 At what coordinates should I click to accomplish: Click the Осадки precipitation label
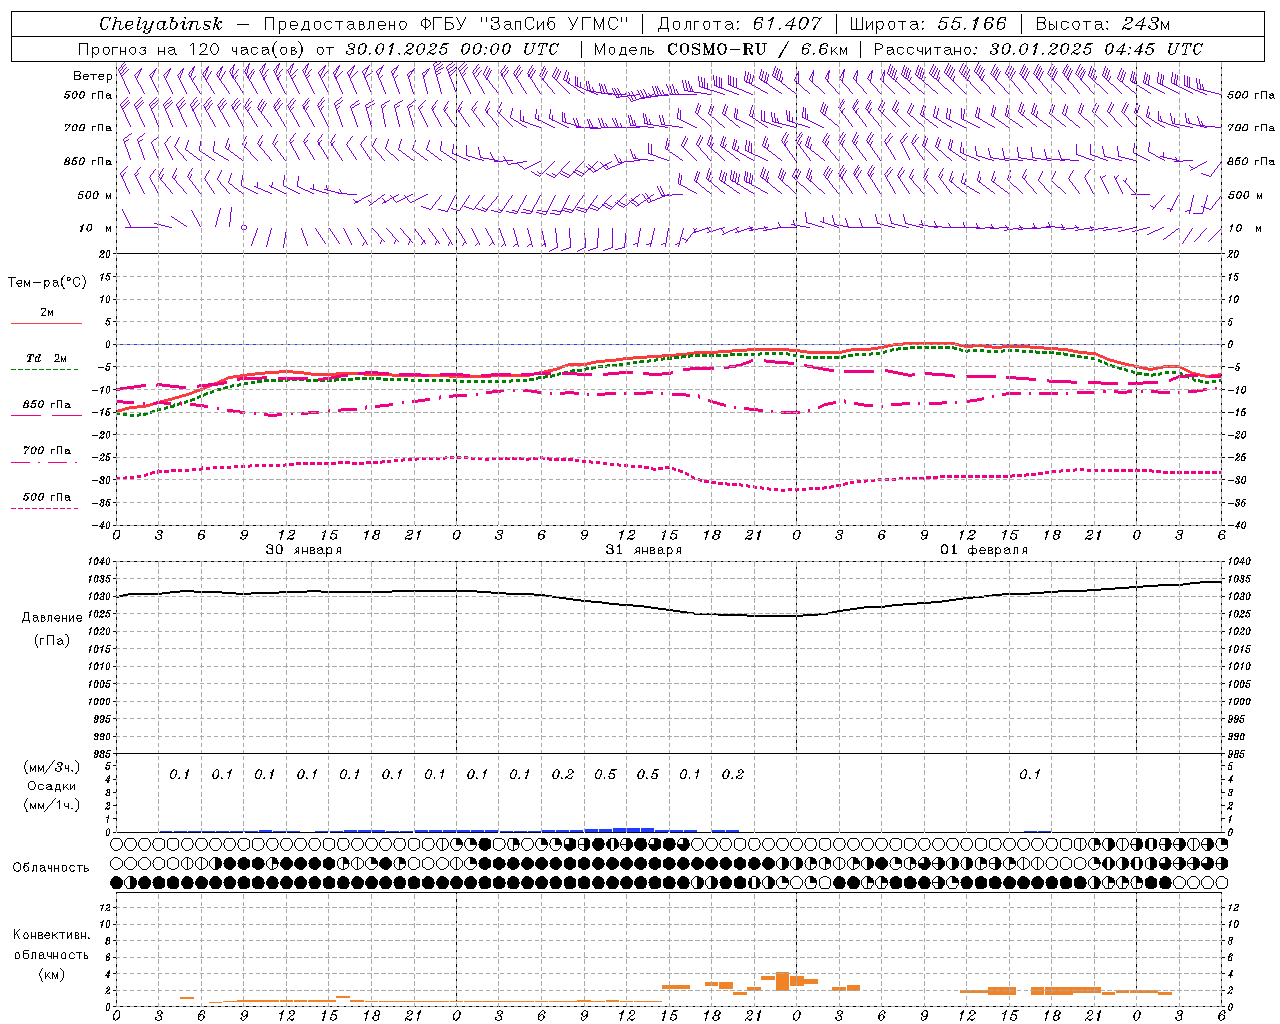(52, 786)
